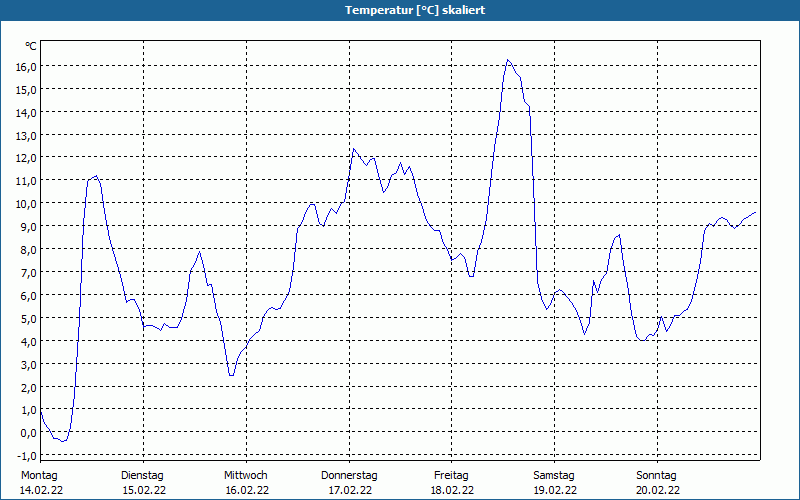Select the Freitag 18.02.22 date label

click(x=452, y=483)
